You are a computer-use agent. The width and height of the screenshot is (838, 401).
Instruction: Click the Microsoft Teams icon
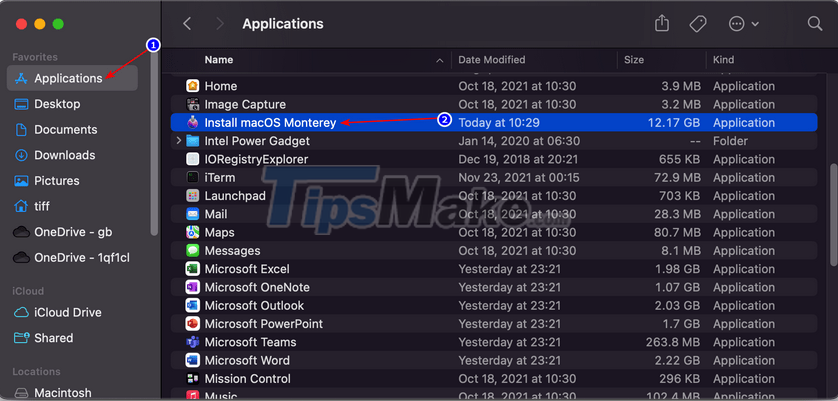click(192, 342)
